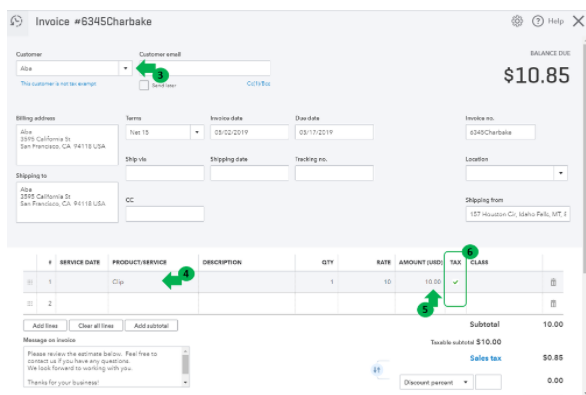Click the Shipping date field
This screenshot has width=586, height=395.
point(249,173)
